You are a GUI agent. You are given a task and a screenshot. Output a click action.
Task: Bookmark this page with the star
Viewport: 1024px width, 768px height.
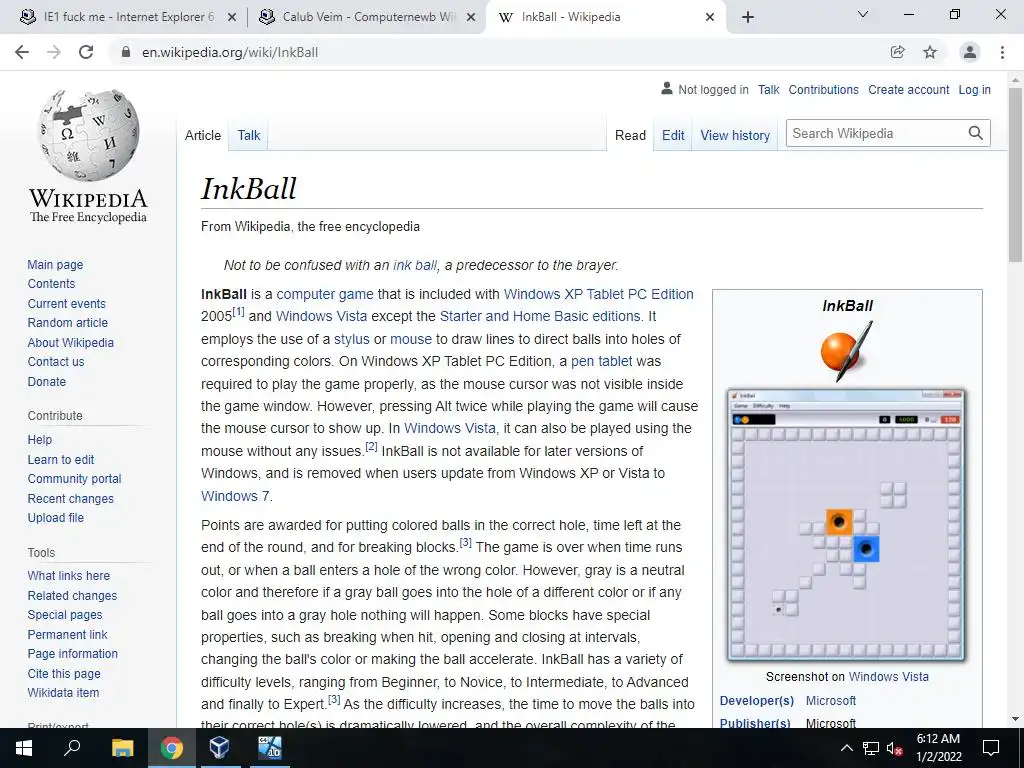pos(930,52)
